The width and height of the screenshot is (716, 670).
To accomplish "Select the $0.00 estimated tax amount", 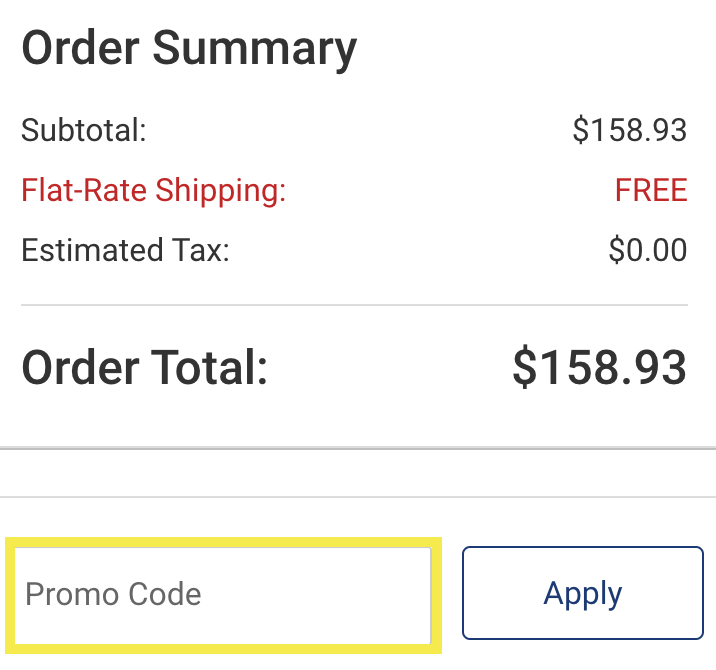I will [x=647, y=249].
